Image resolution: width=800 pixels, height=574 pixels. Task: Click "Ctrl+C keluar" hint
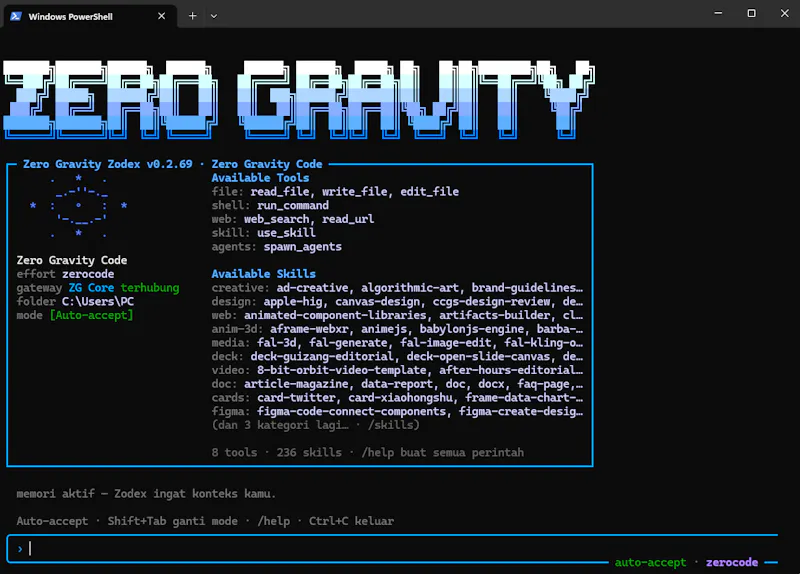pyautogui.click(x=351, y=521)
